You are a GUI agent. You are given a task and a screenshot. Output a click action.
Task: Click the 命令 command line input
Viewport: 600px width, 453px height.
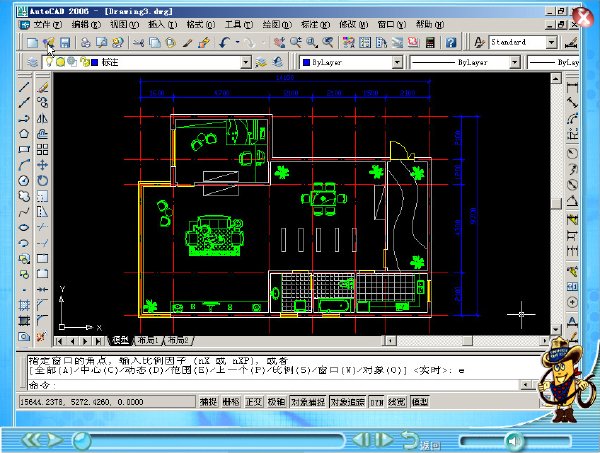click(274, 385)
